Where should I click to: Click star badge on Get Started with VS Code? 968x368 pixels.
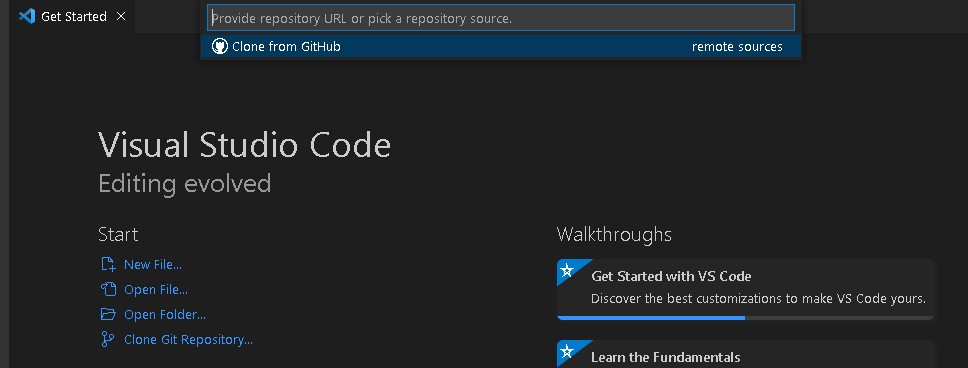567,270
